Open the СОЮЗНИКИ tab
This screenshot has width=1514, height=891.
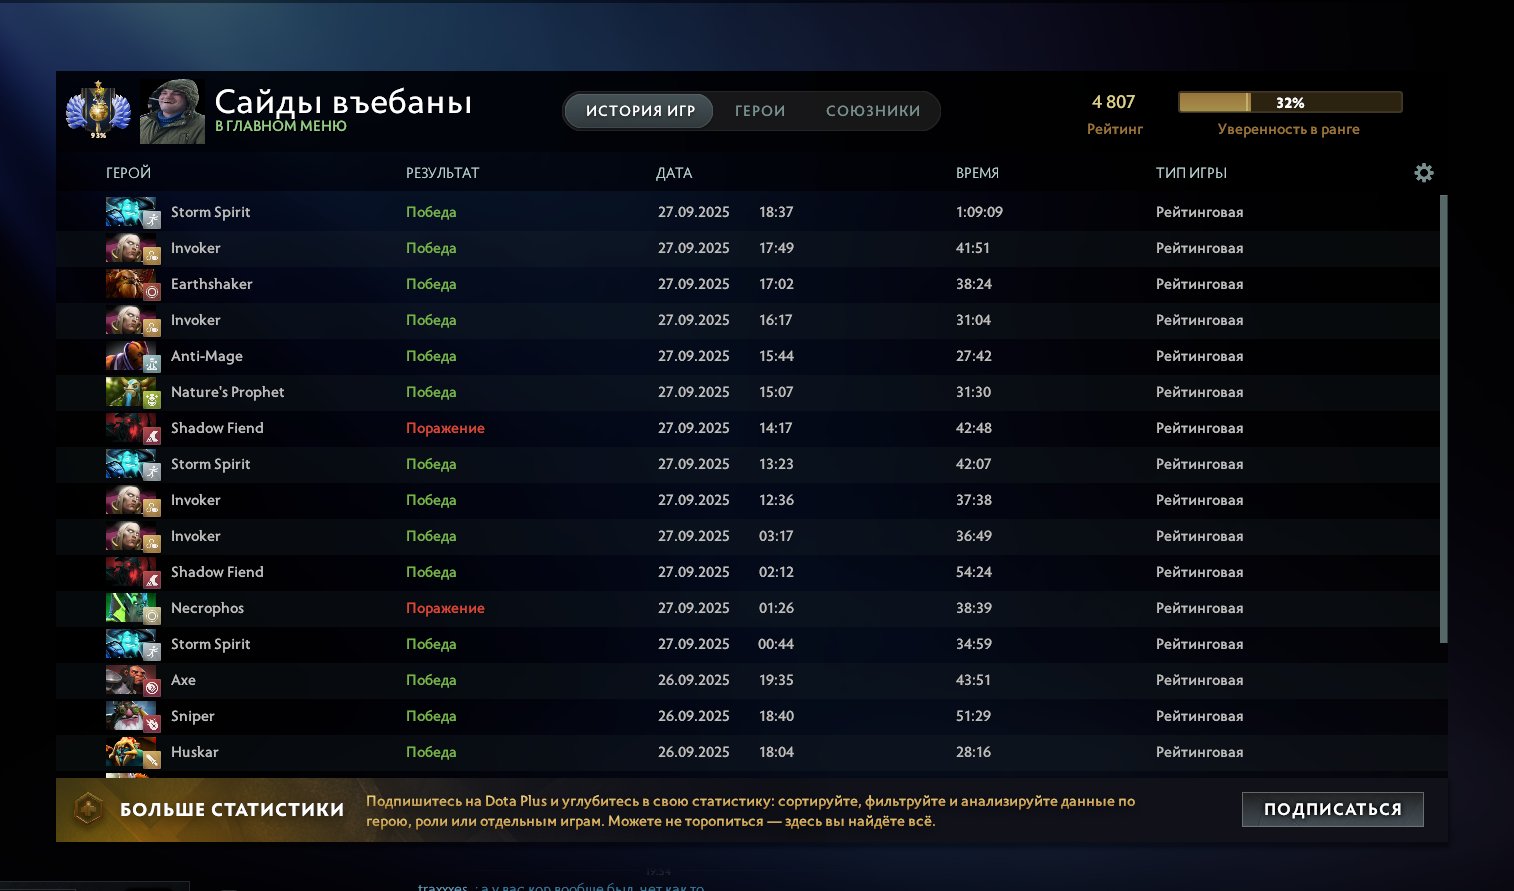click(872, 111)
